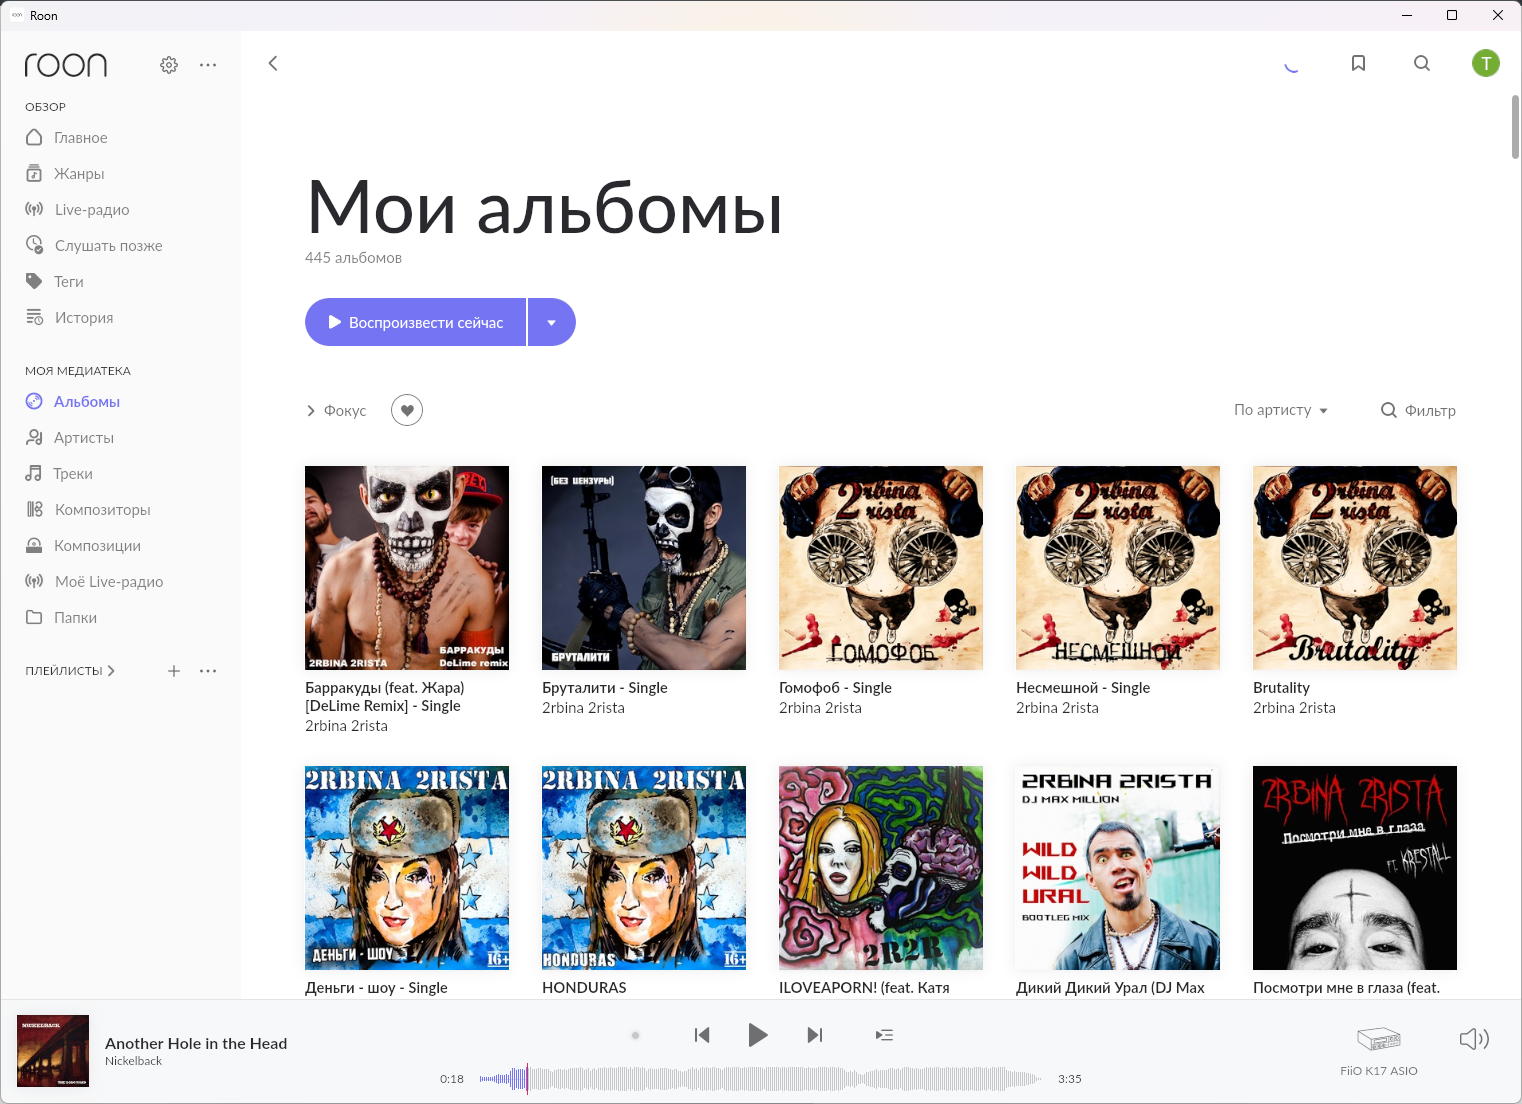
Task: Toggle the favorites heart filter
Action: [407, 410]
